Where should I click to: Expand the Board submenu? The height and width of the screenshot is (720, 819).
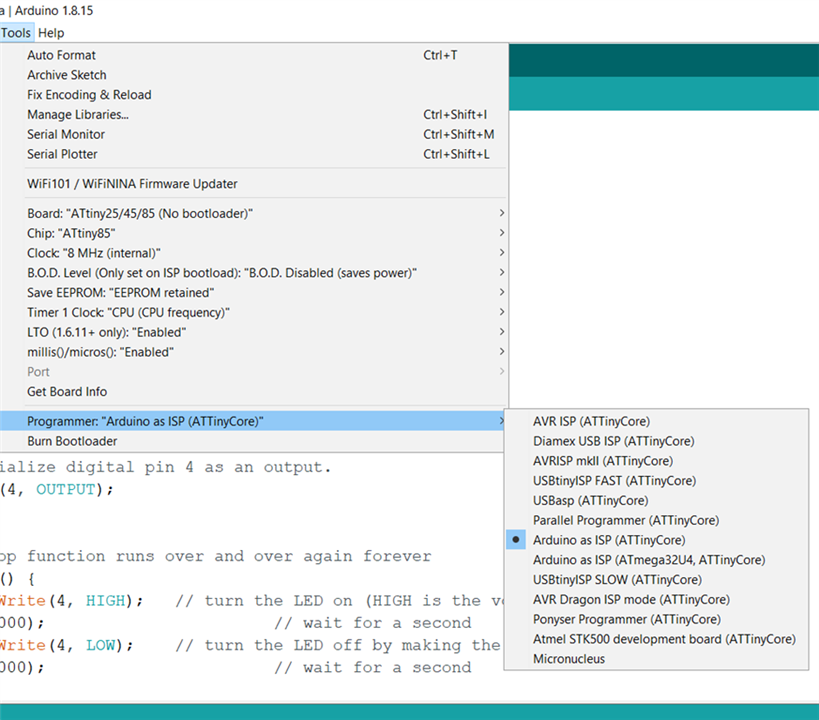139,213
